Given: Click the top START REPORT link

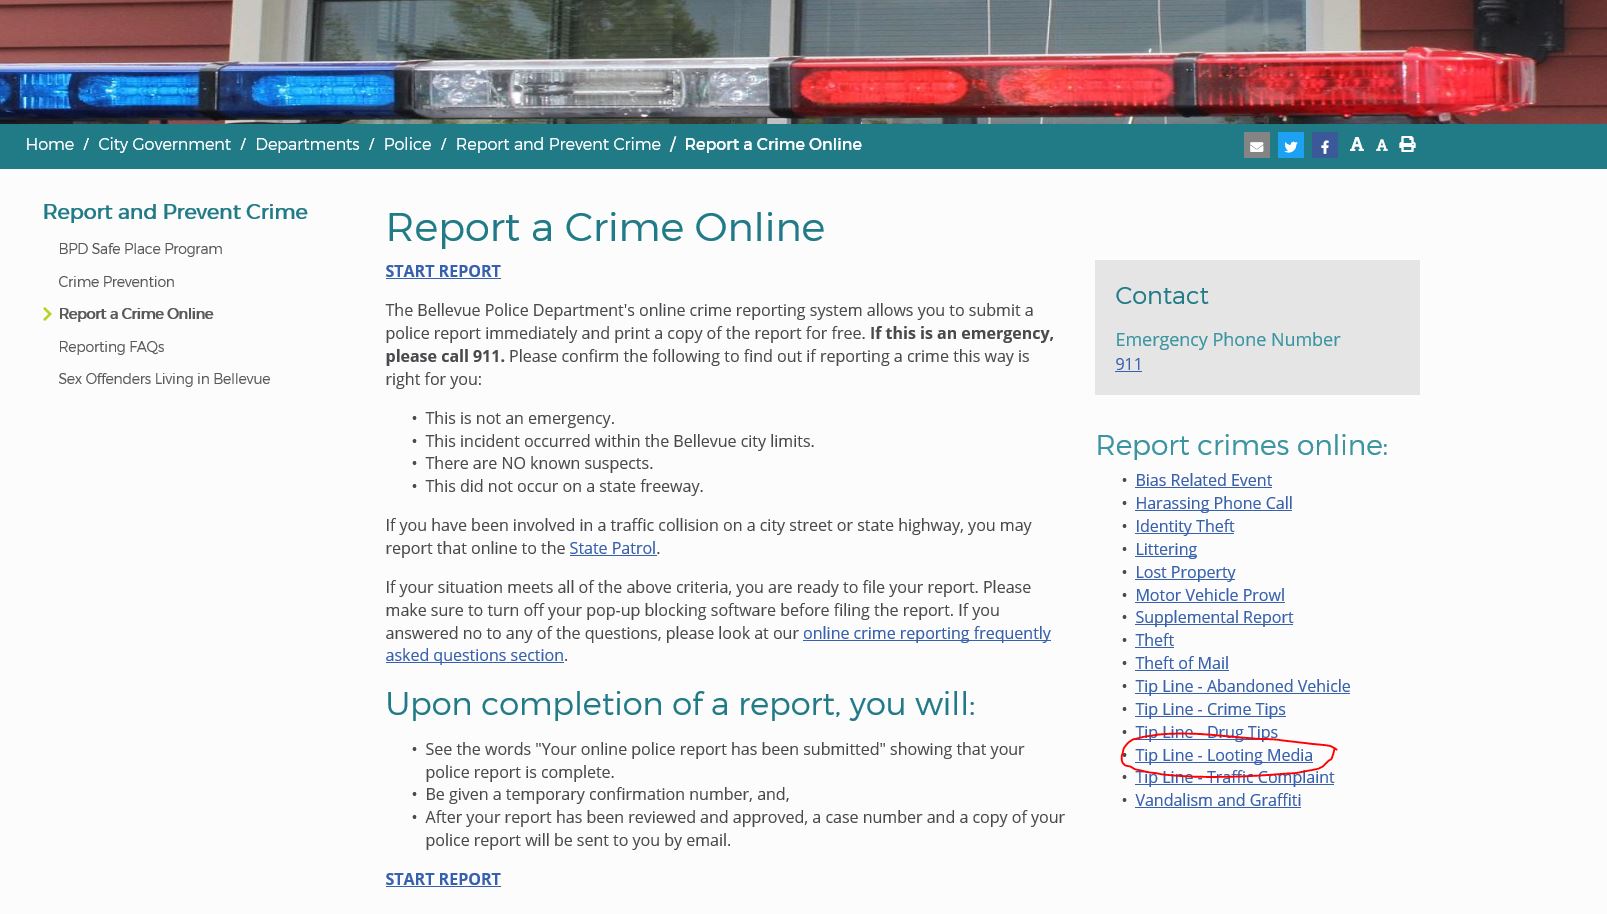Looking at the screenshot, I should pyautogui.click(x=442, y=271).
